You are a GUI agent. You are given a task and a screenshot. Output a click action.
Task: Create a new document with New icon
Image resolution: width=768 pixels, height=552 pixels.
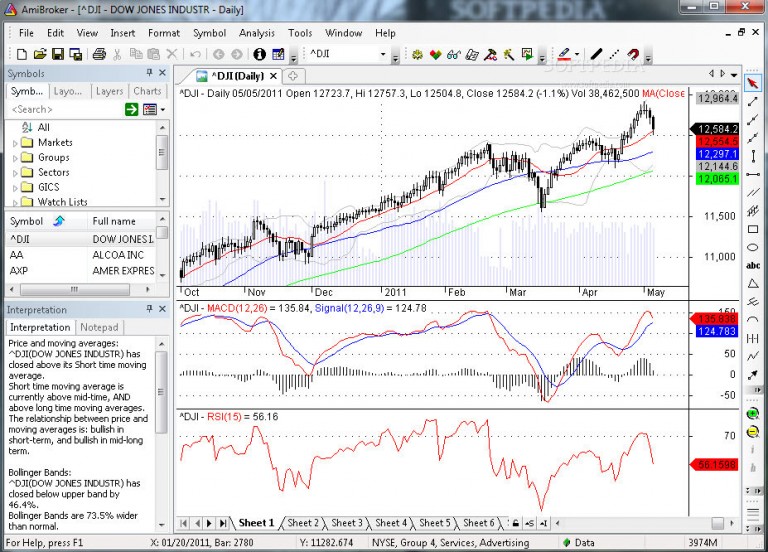point(22,54)
